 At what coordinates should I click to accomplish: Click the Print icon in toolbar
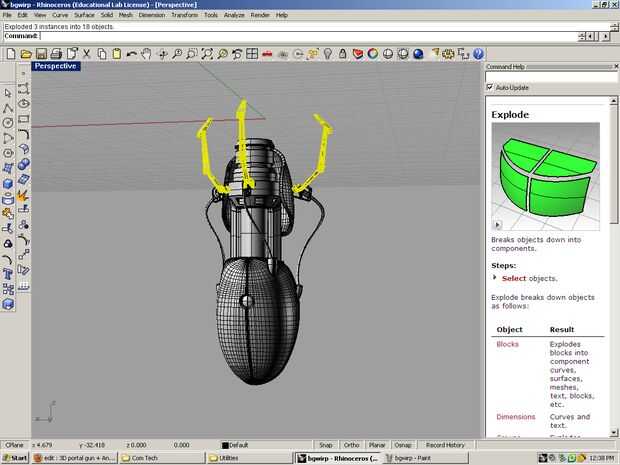point(58,53)
